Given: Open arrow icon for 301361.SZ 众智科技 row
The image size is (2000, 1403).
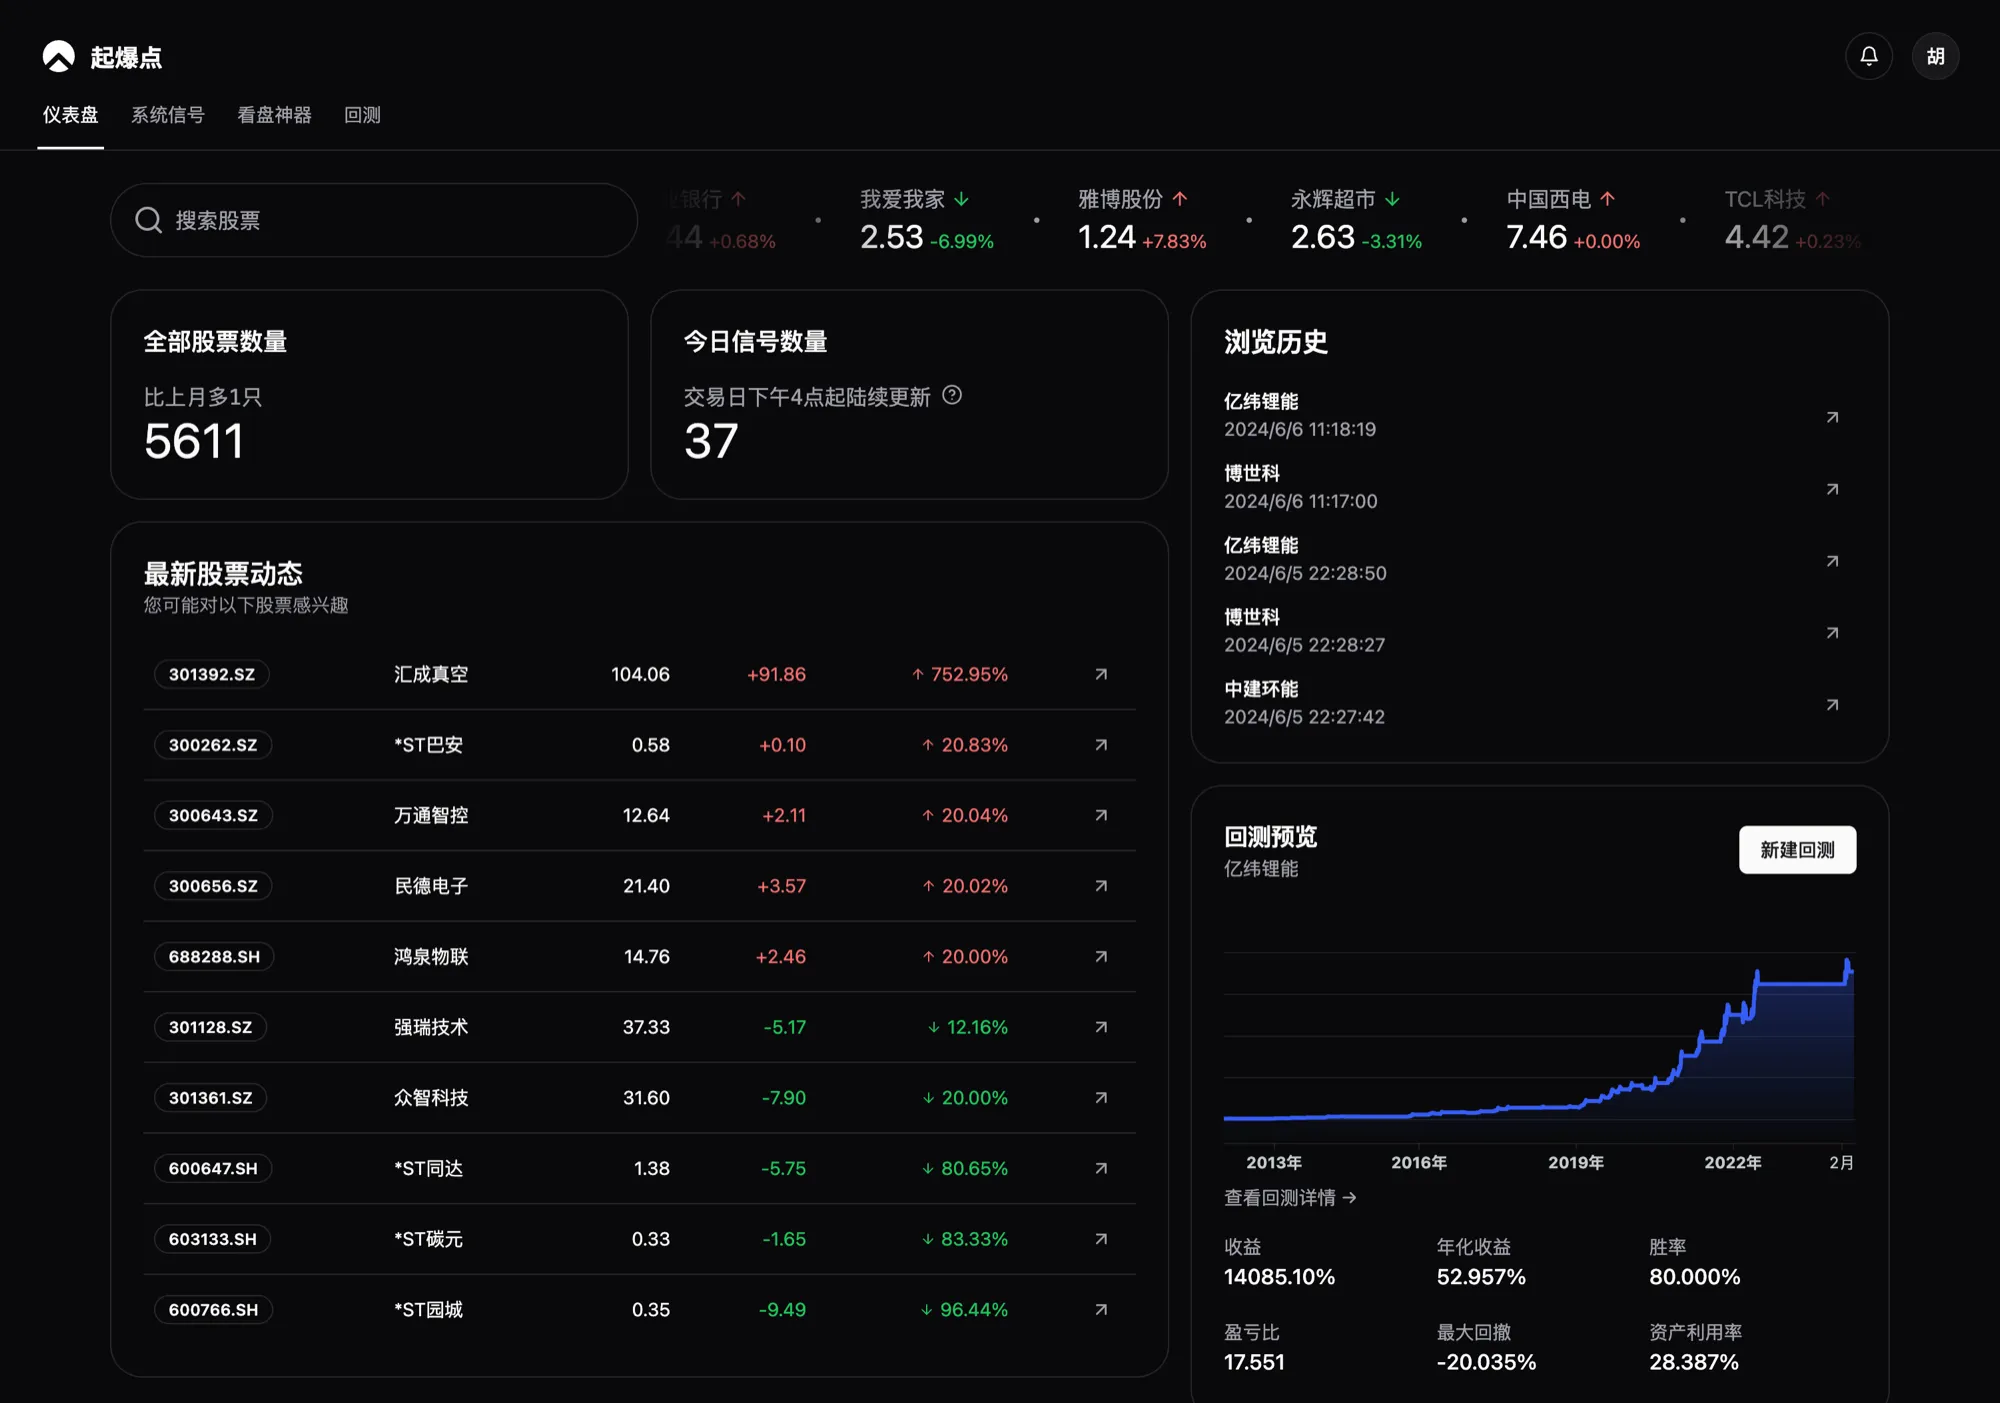Looking at the screenshot, I should tap(1101, 1098).
